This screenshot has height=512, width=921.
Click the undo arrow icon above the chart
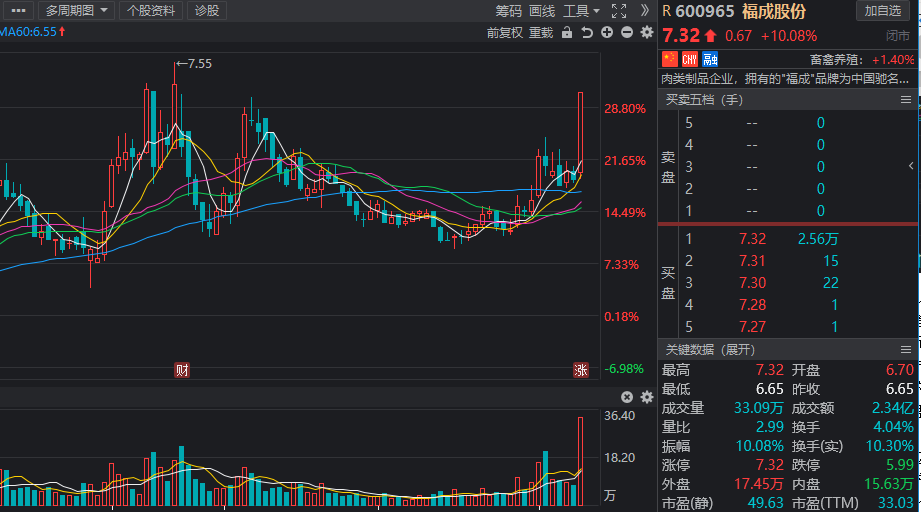pyautogui.click(x=587, y=32)
